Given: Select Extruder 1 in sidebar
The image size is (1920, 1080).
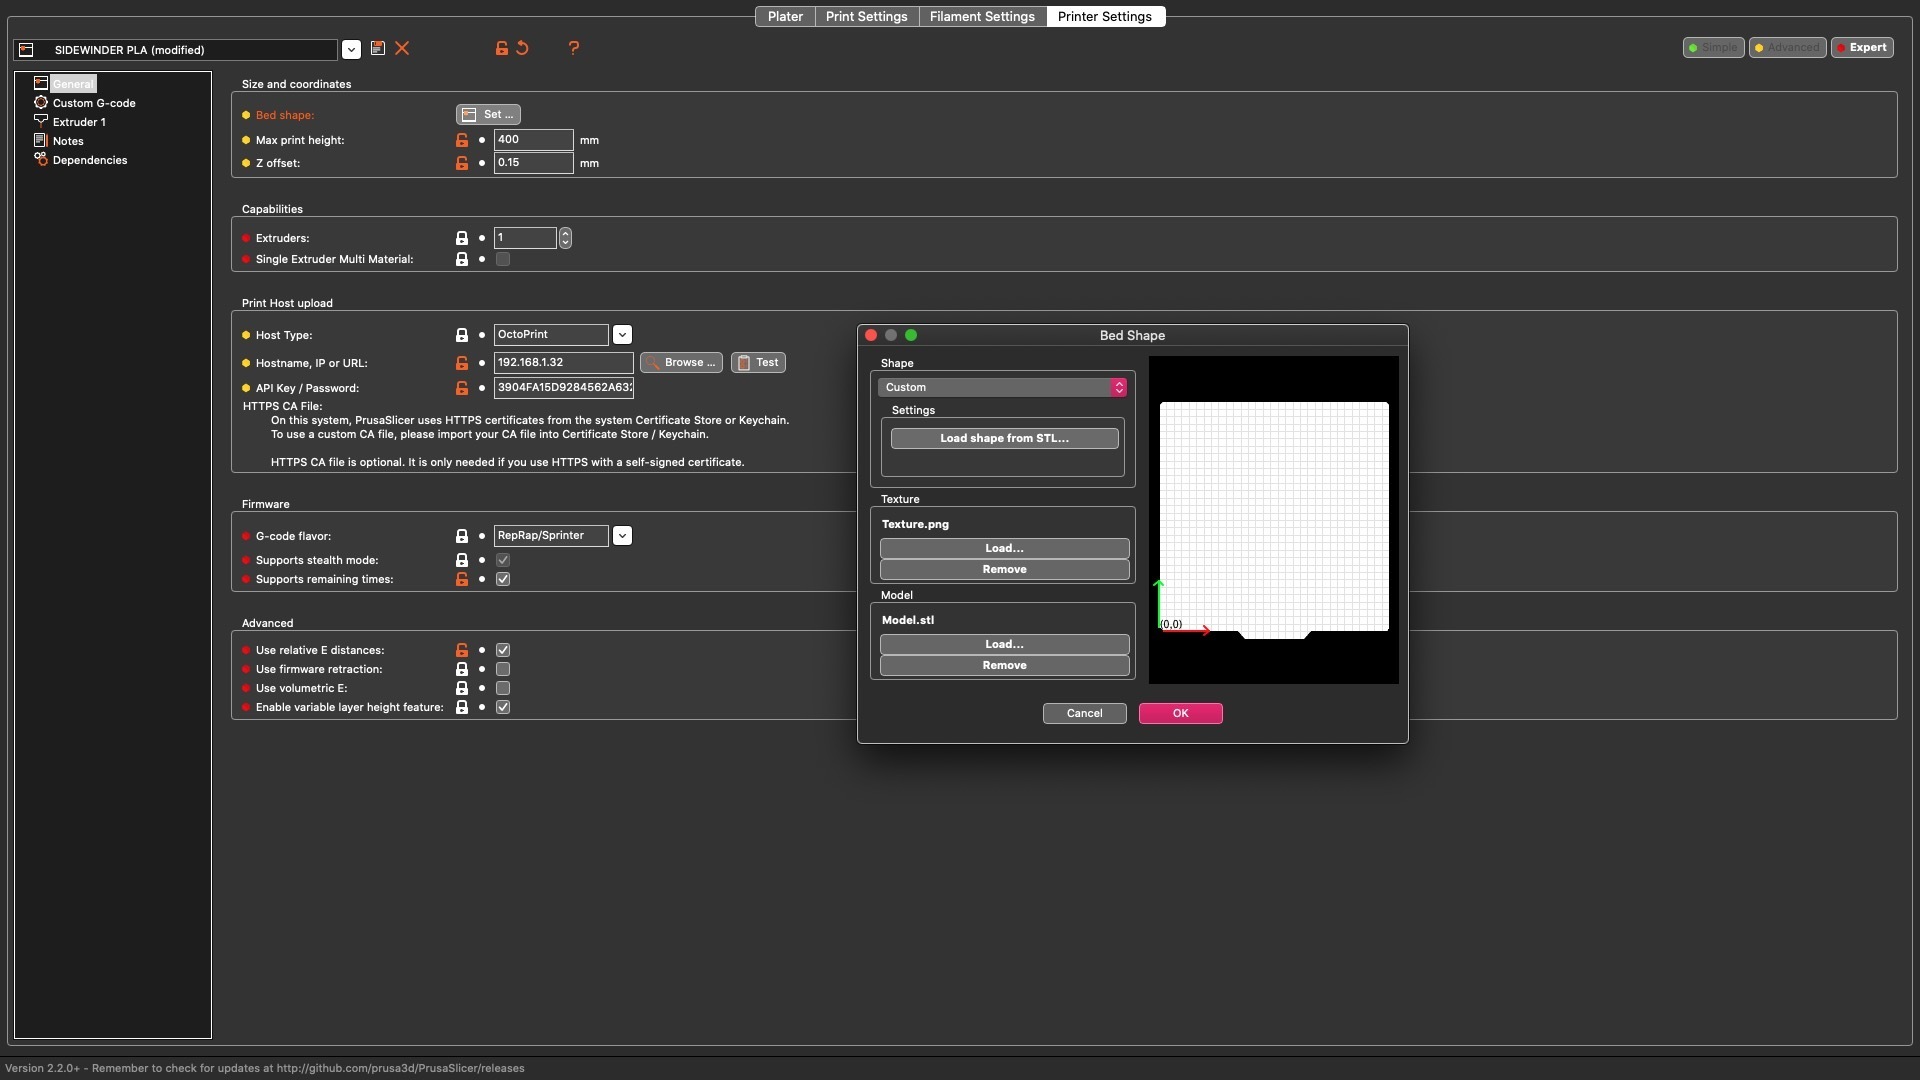Looking at the screenshot, I should click(79, 122).
